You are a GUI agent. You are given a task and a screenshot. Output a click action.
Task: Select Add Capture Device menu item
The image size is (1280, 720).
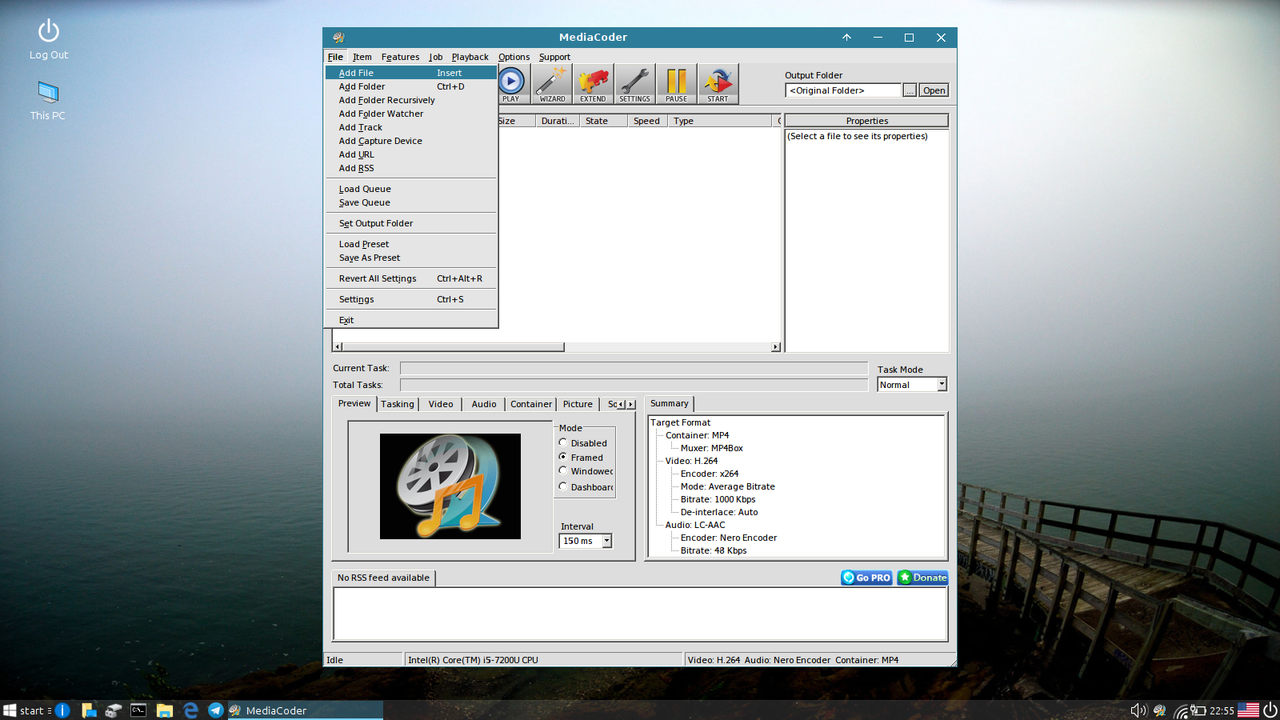(411, 141)
